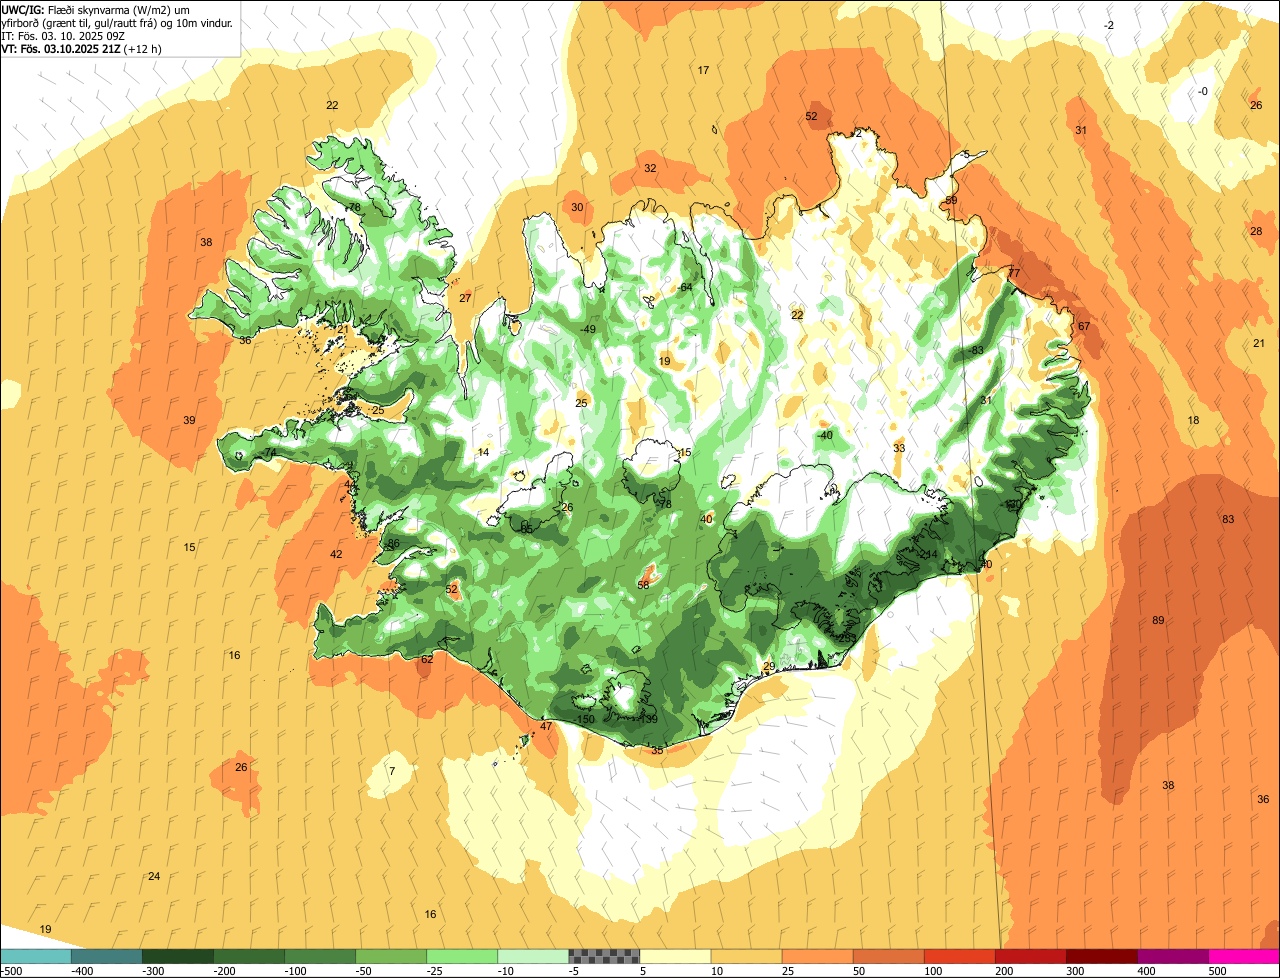Click the map value -40 in the highlands
This screenshot has height=978, width=1280.
(x=824, y=435)
